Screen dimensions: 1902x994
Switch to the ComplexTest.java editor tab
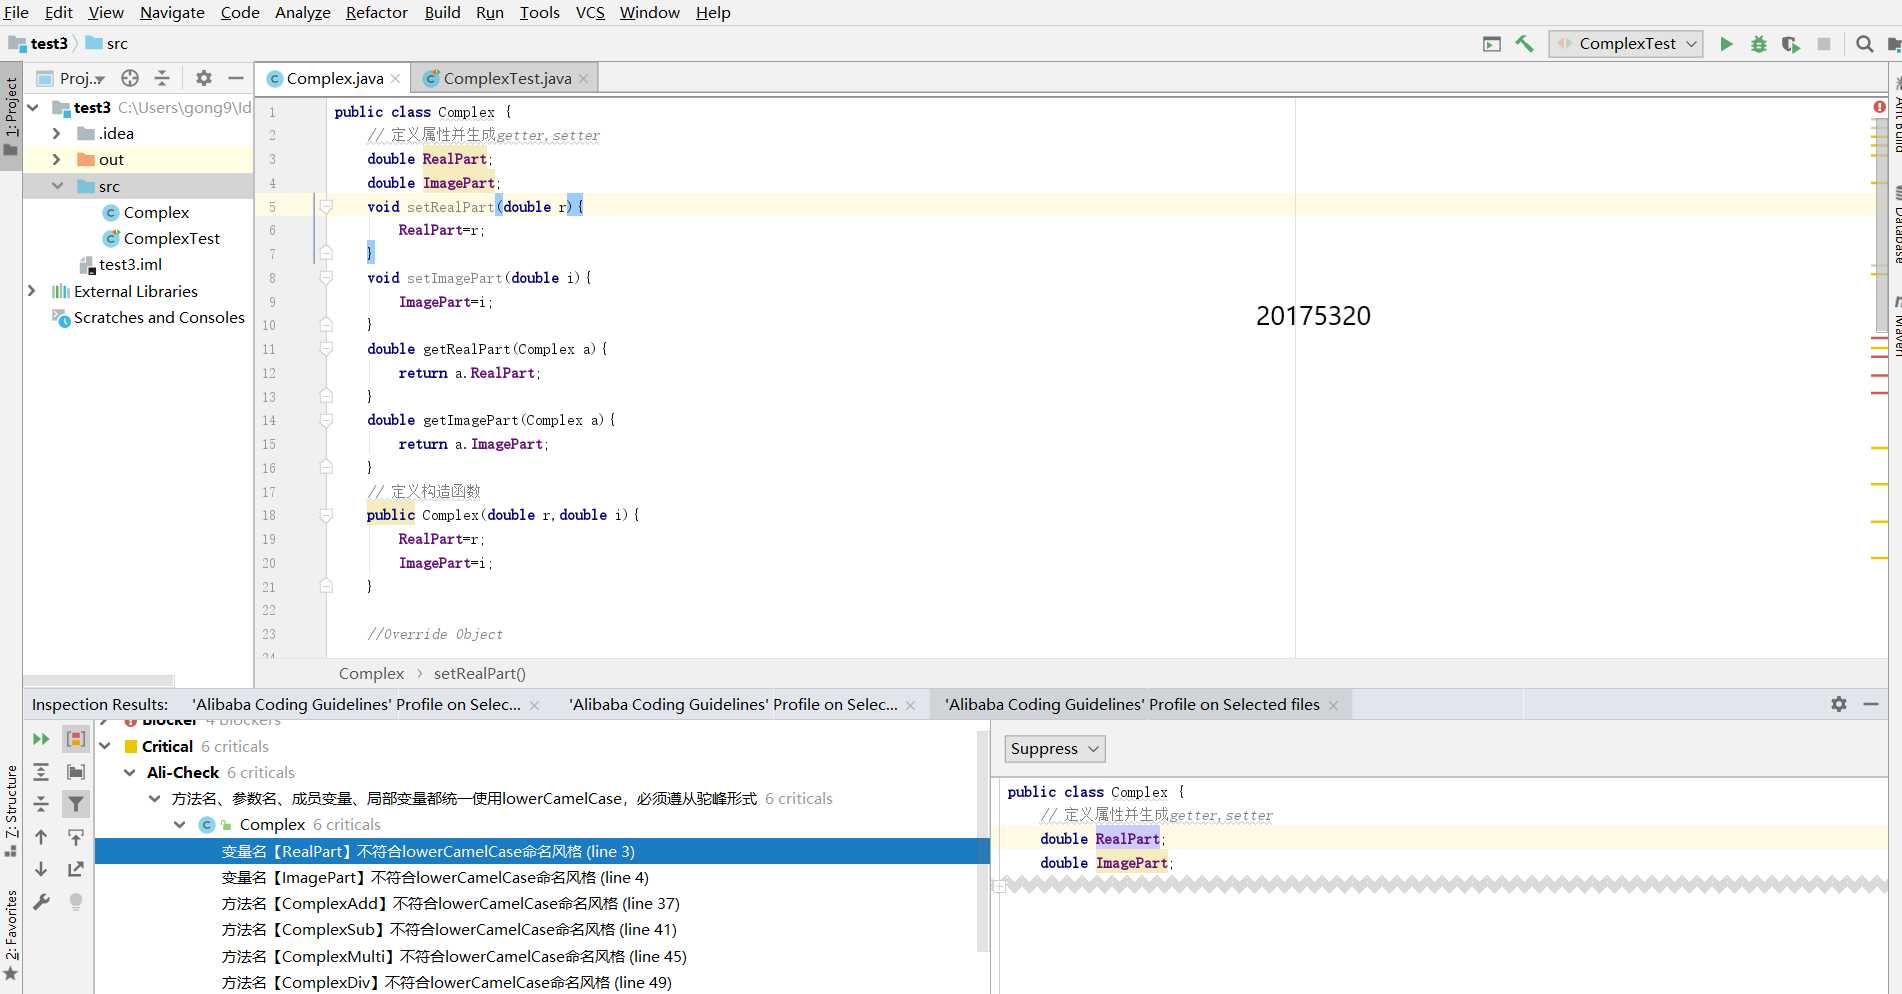pyautogui.click(x=507, y=78)
